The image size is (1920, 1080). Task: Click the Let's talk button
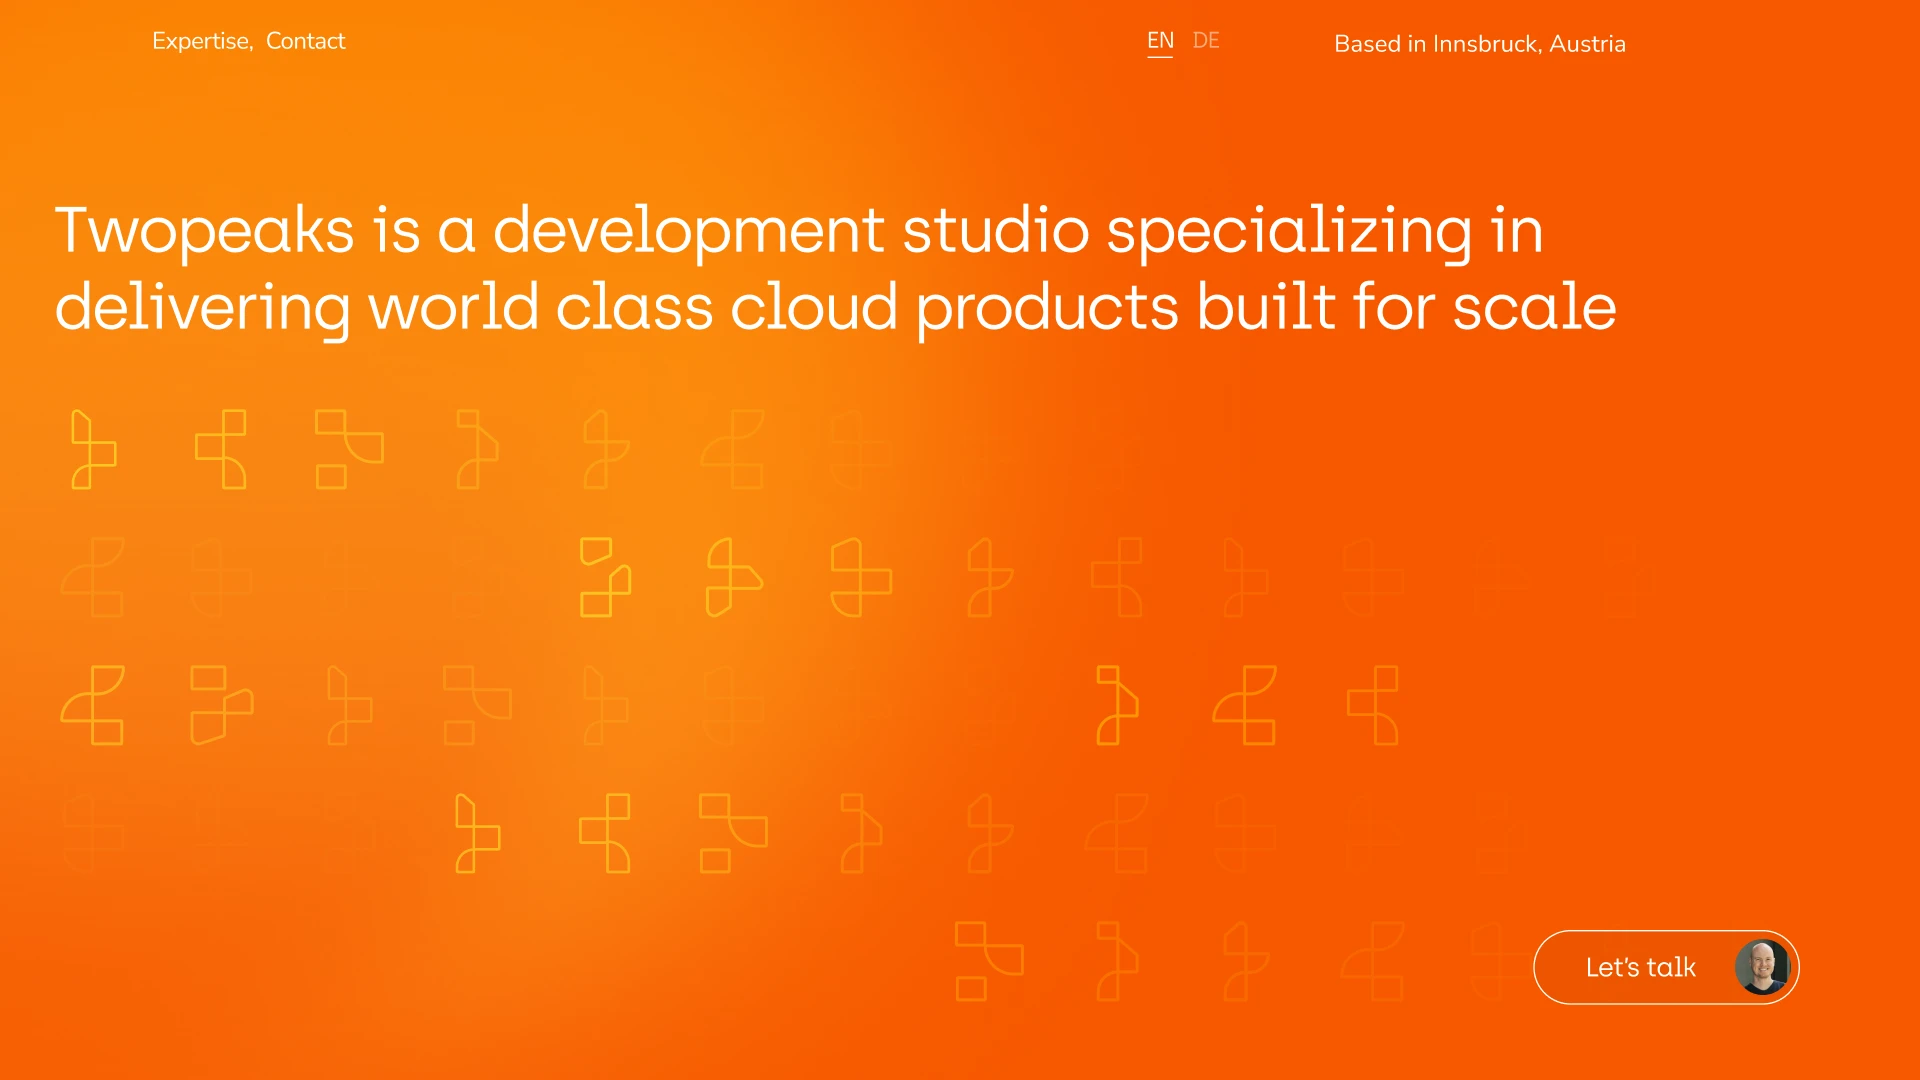(1640, 967)
